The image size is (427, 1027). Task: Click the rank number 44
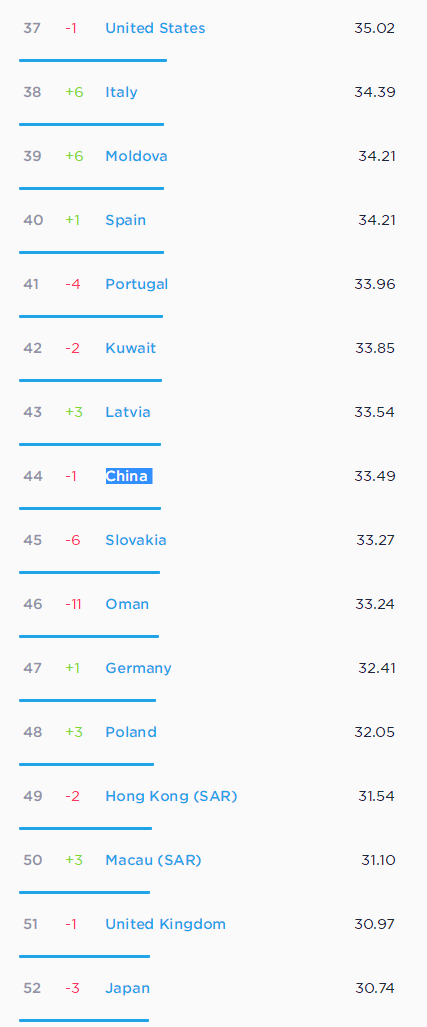point(33,476)
